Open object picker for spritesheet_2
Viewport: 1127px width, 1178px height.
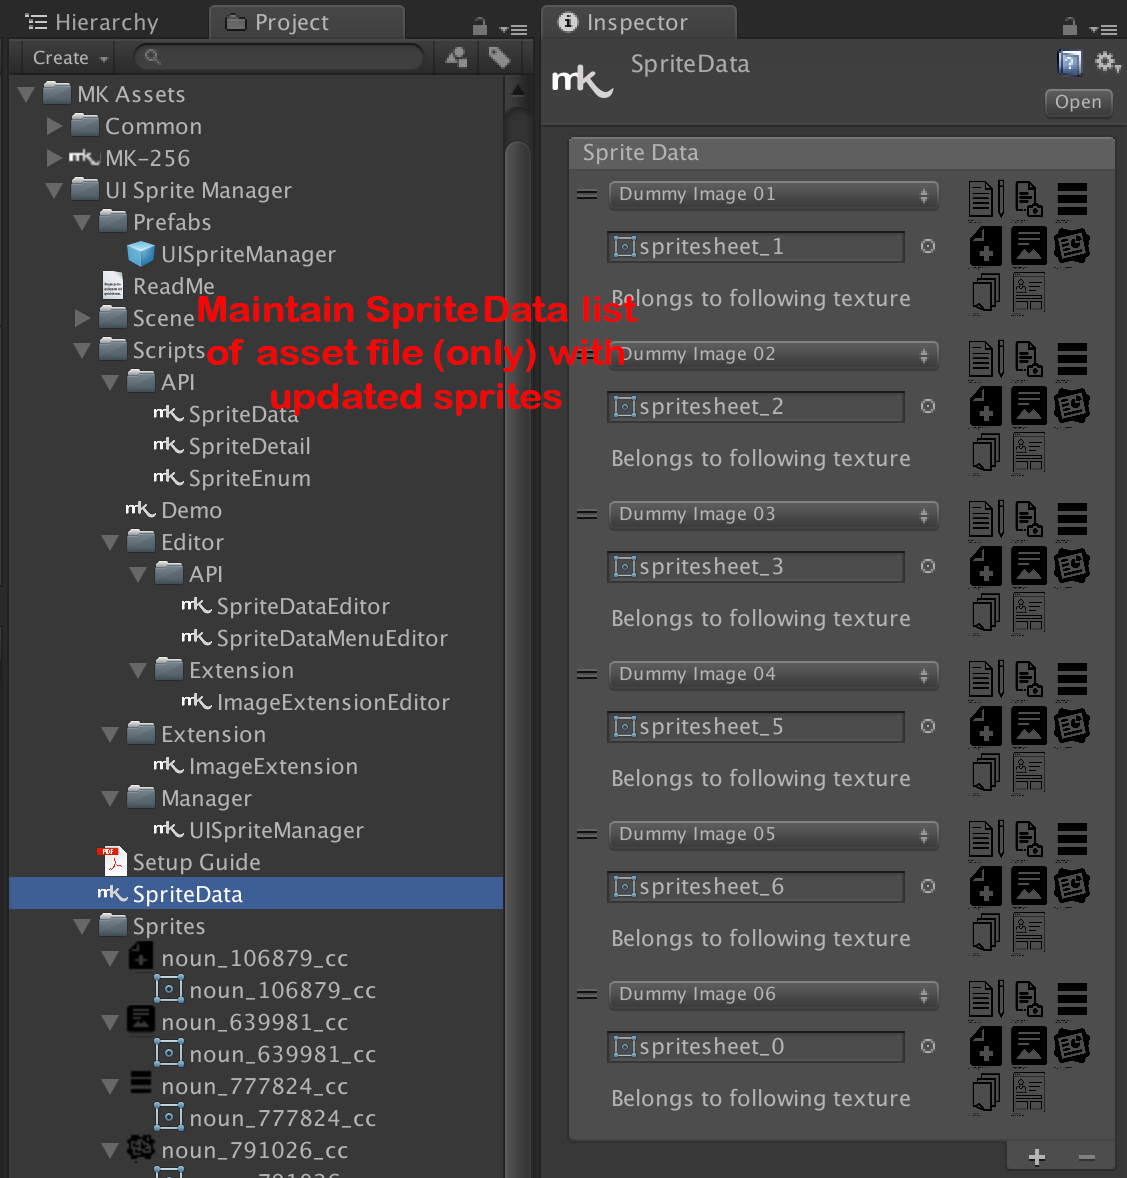[928, 406]
